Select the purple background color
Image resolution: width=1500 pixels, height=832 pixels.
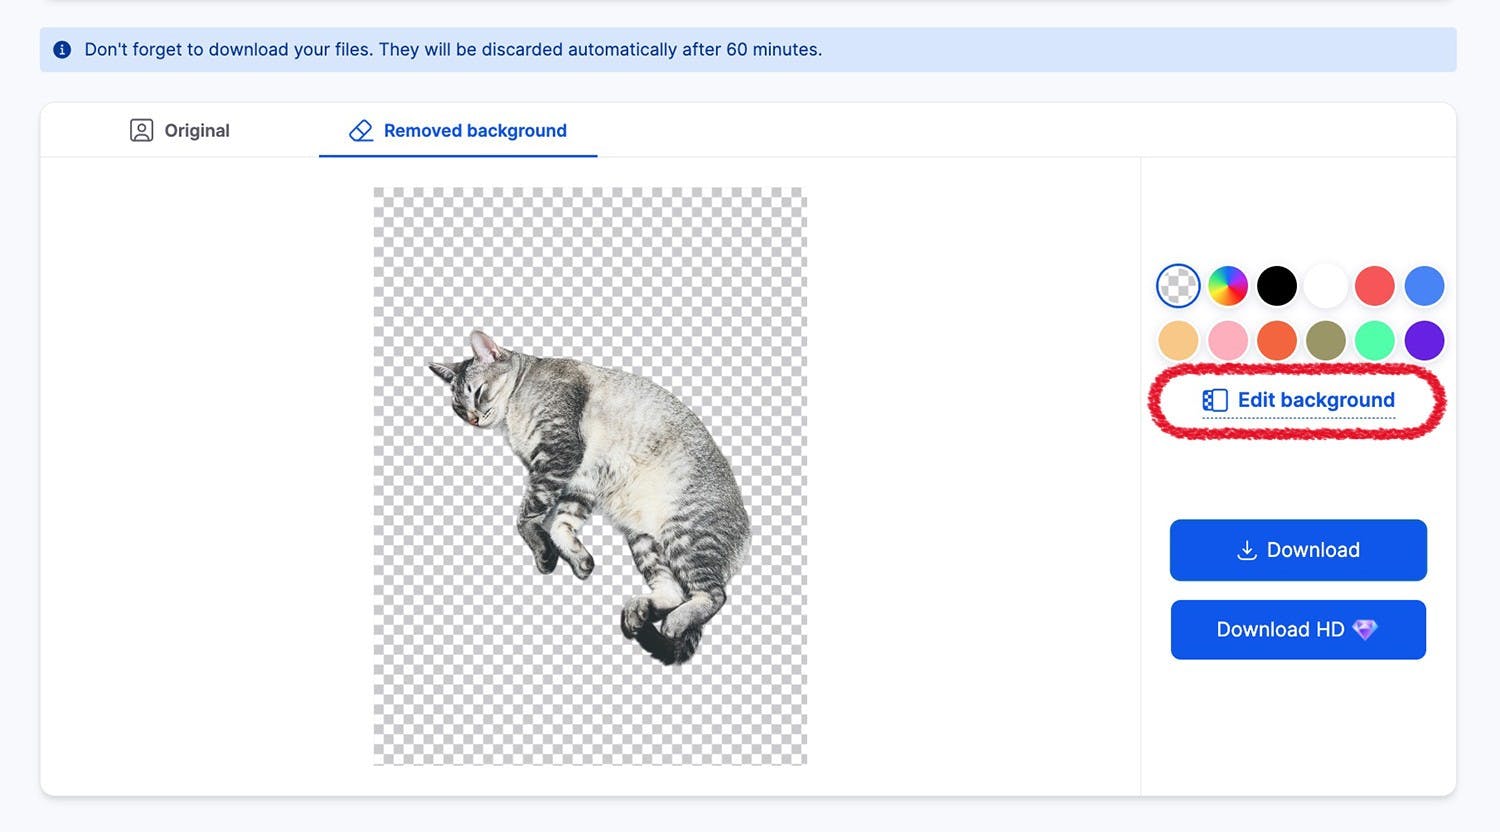pyautogui.click(x=1424, y=341)
